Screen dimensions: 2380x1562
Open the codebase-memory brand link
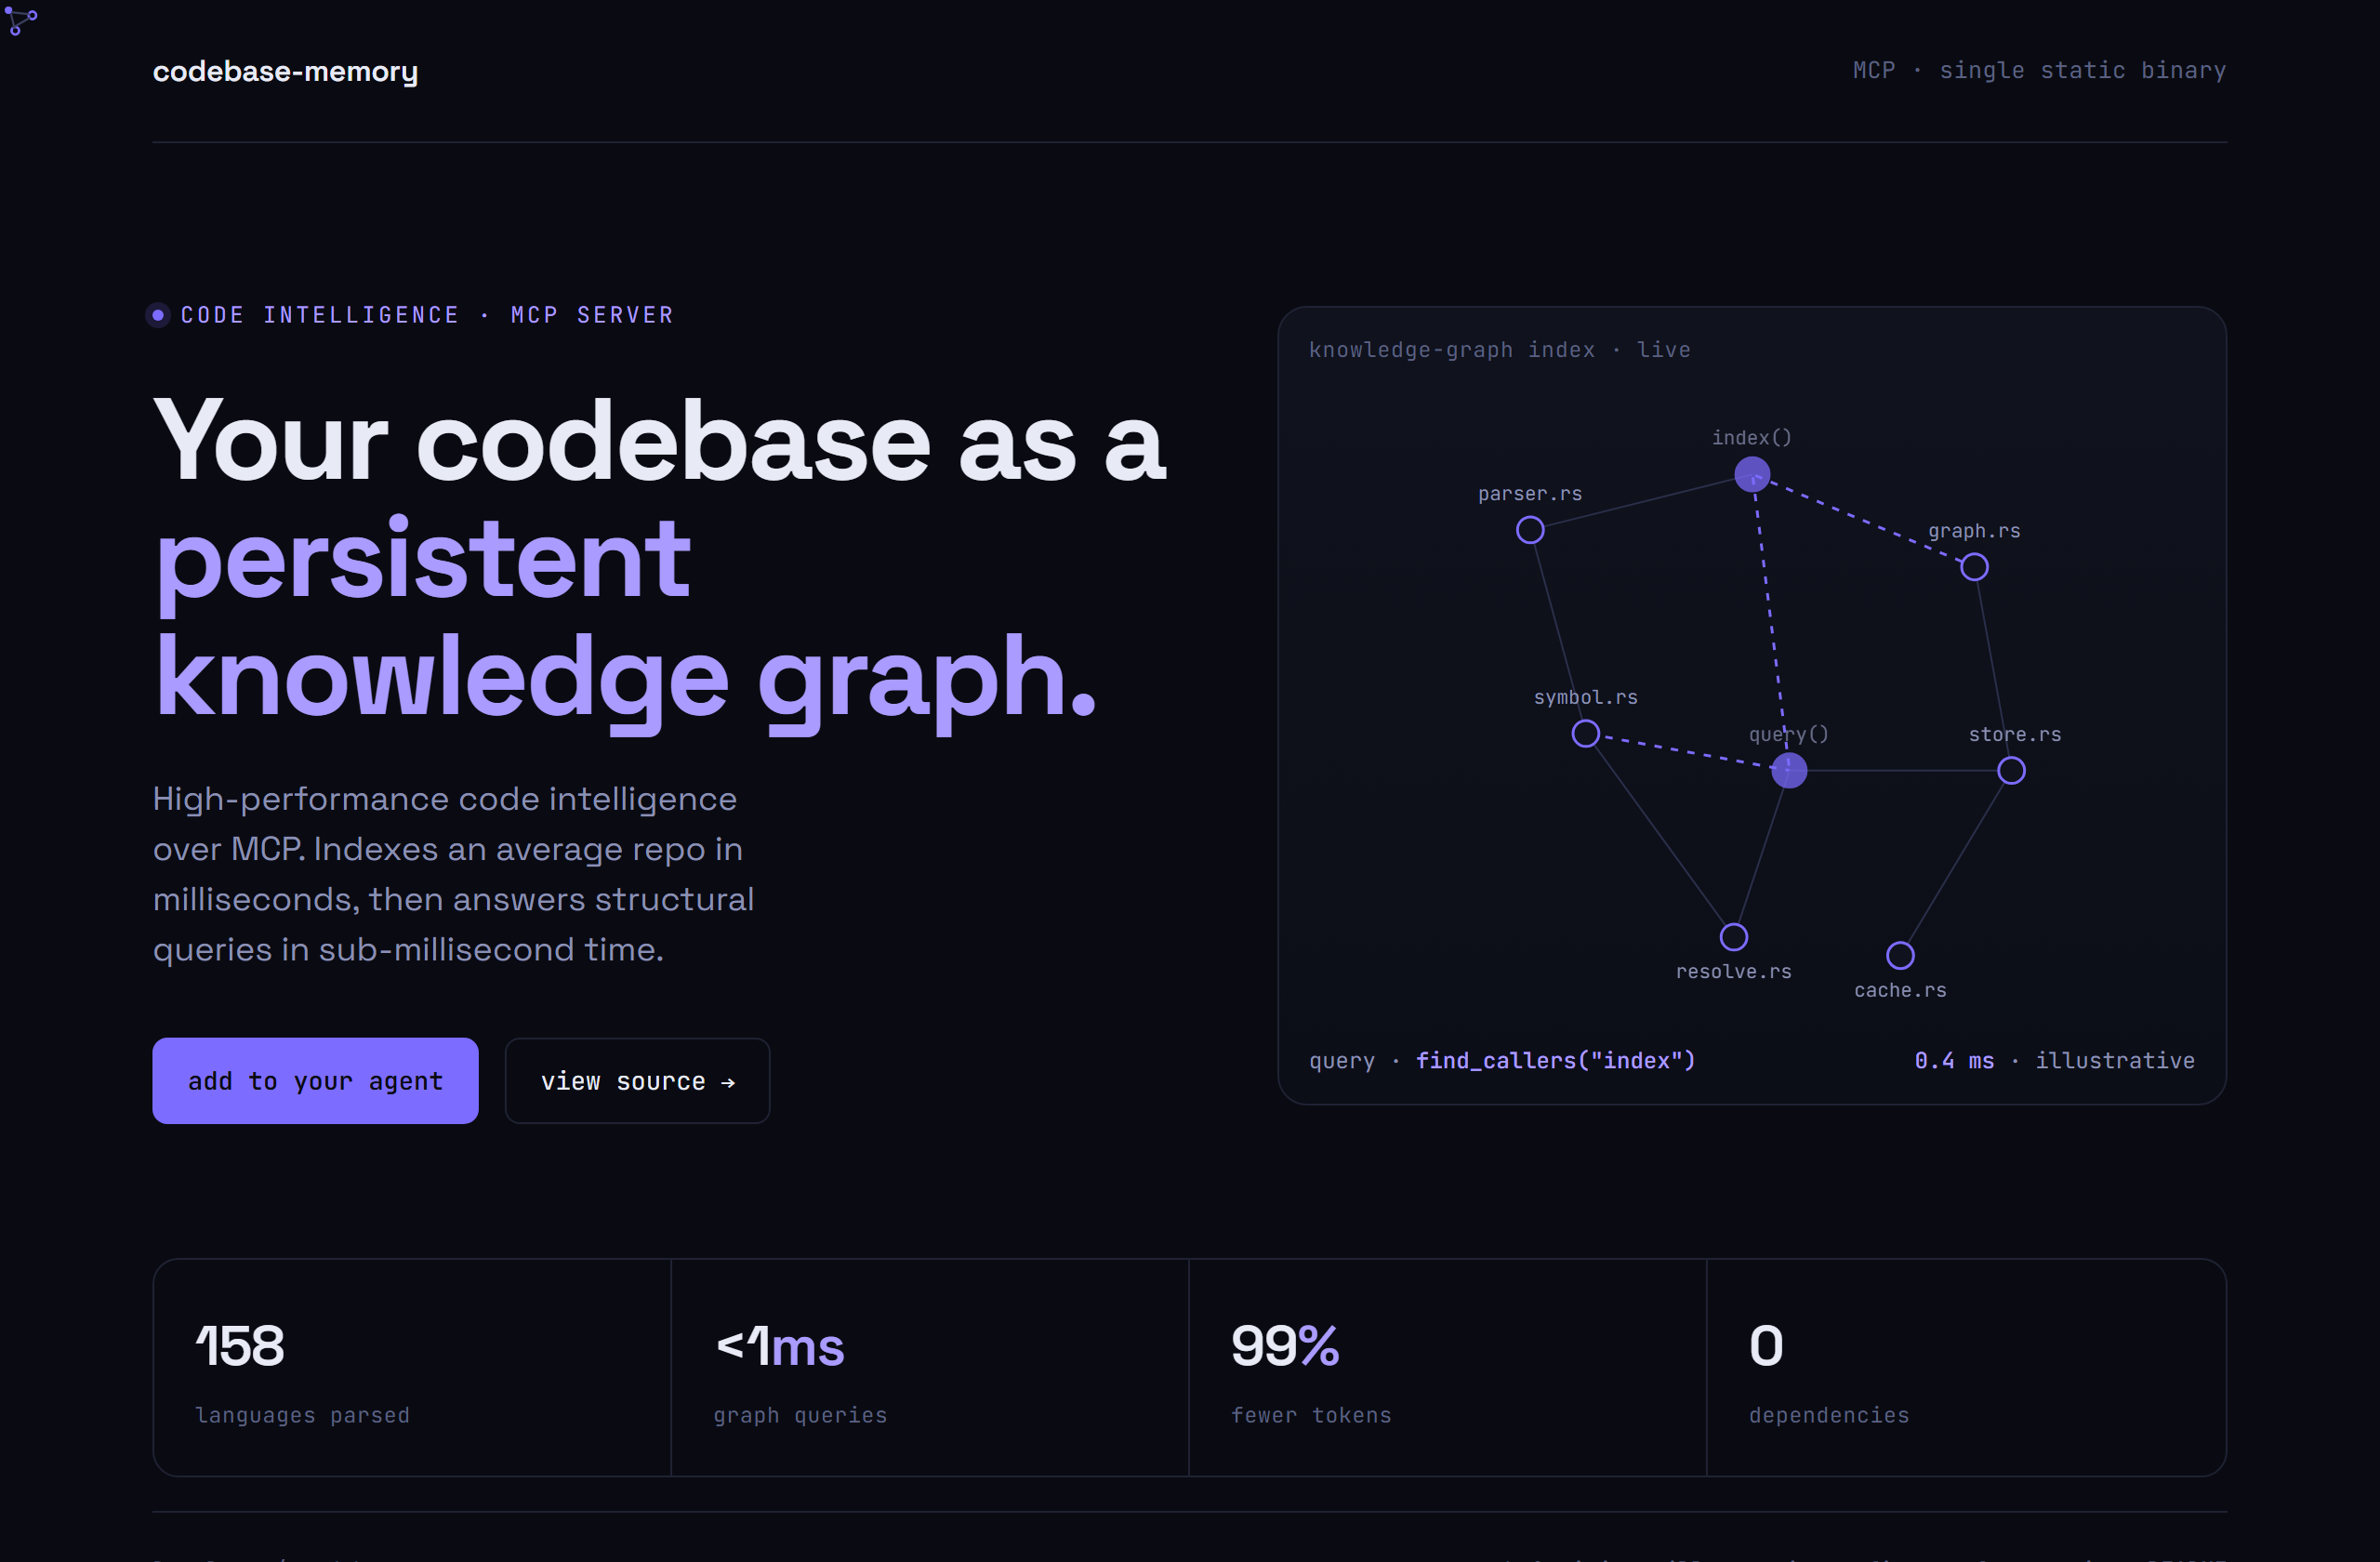[x=285, y=71]
